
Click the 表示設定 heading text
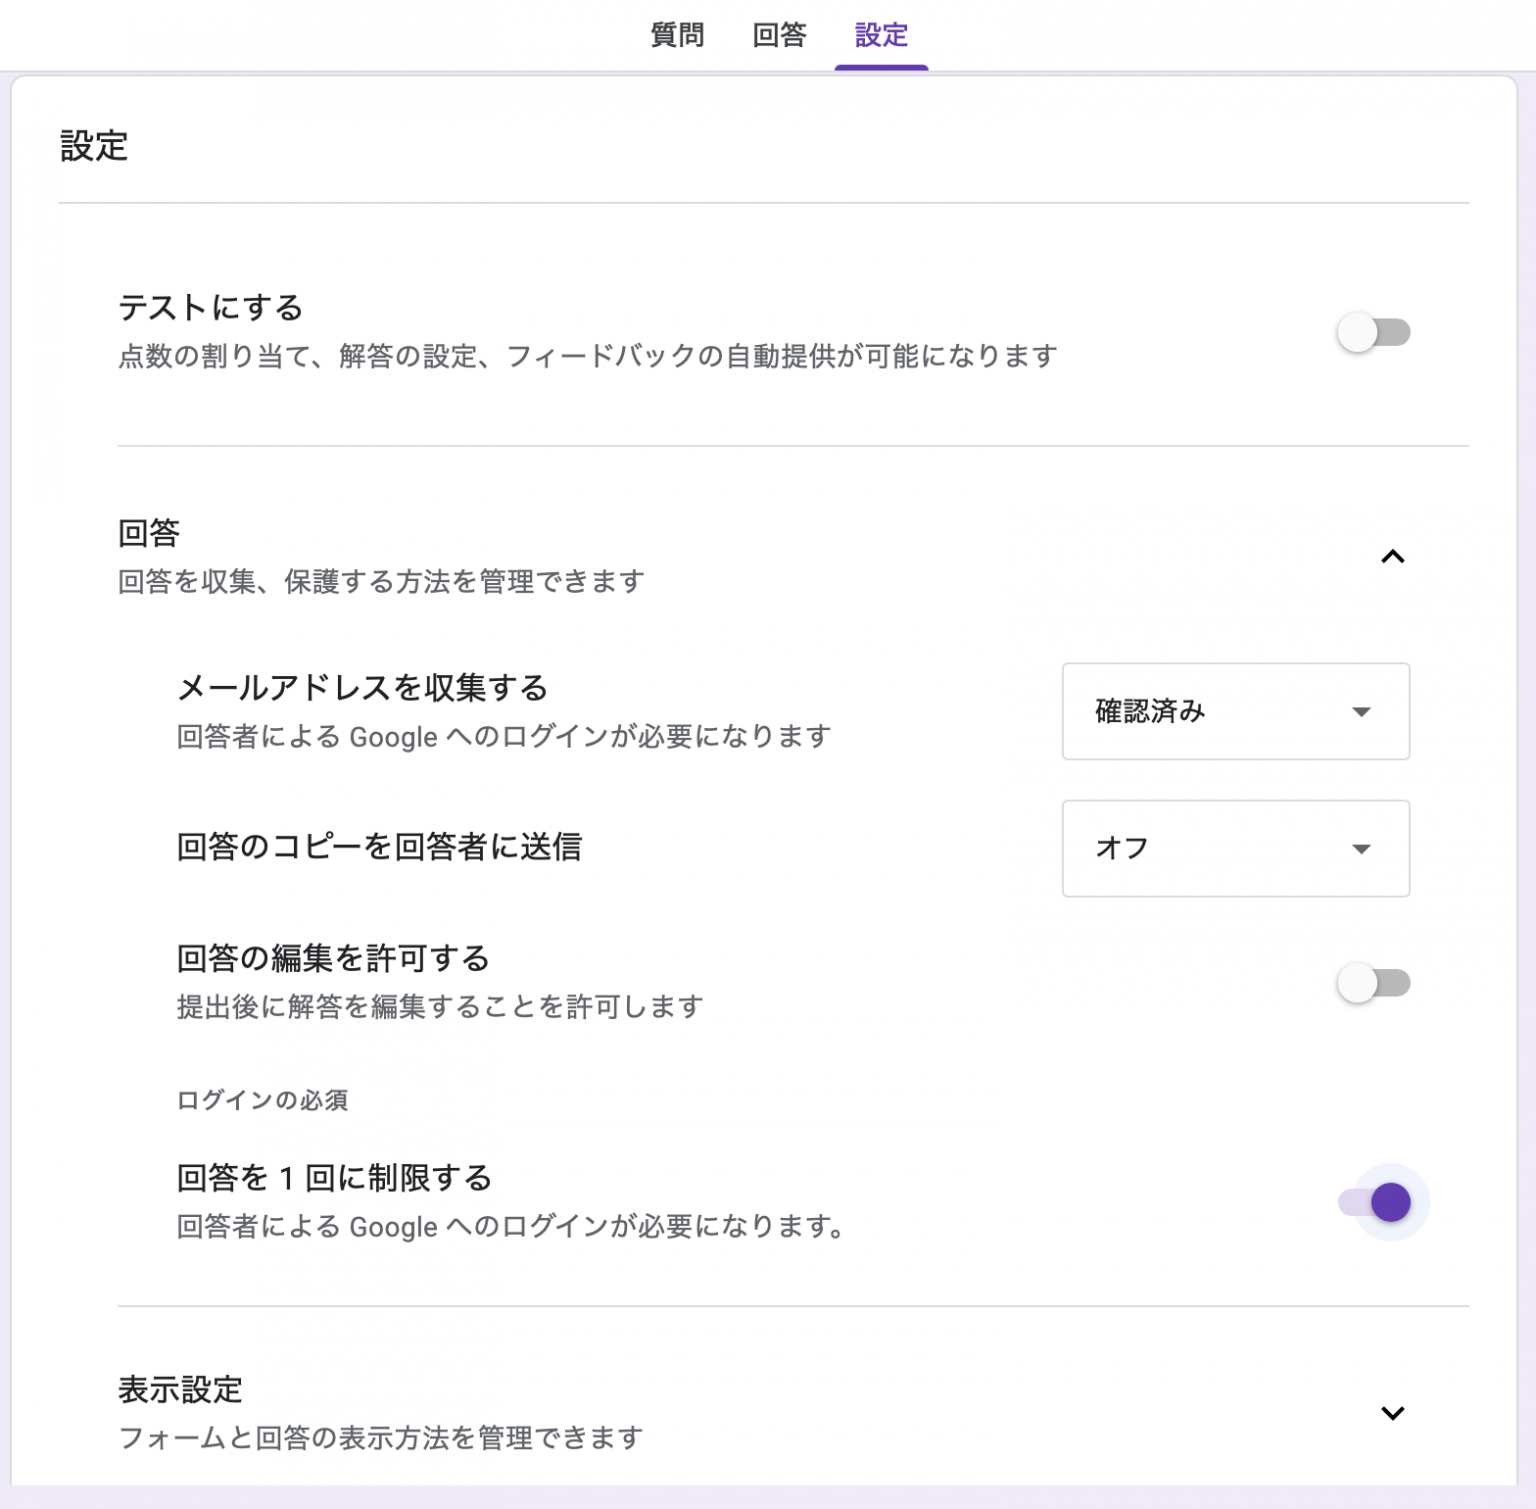tap(182, 1388)
